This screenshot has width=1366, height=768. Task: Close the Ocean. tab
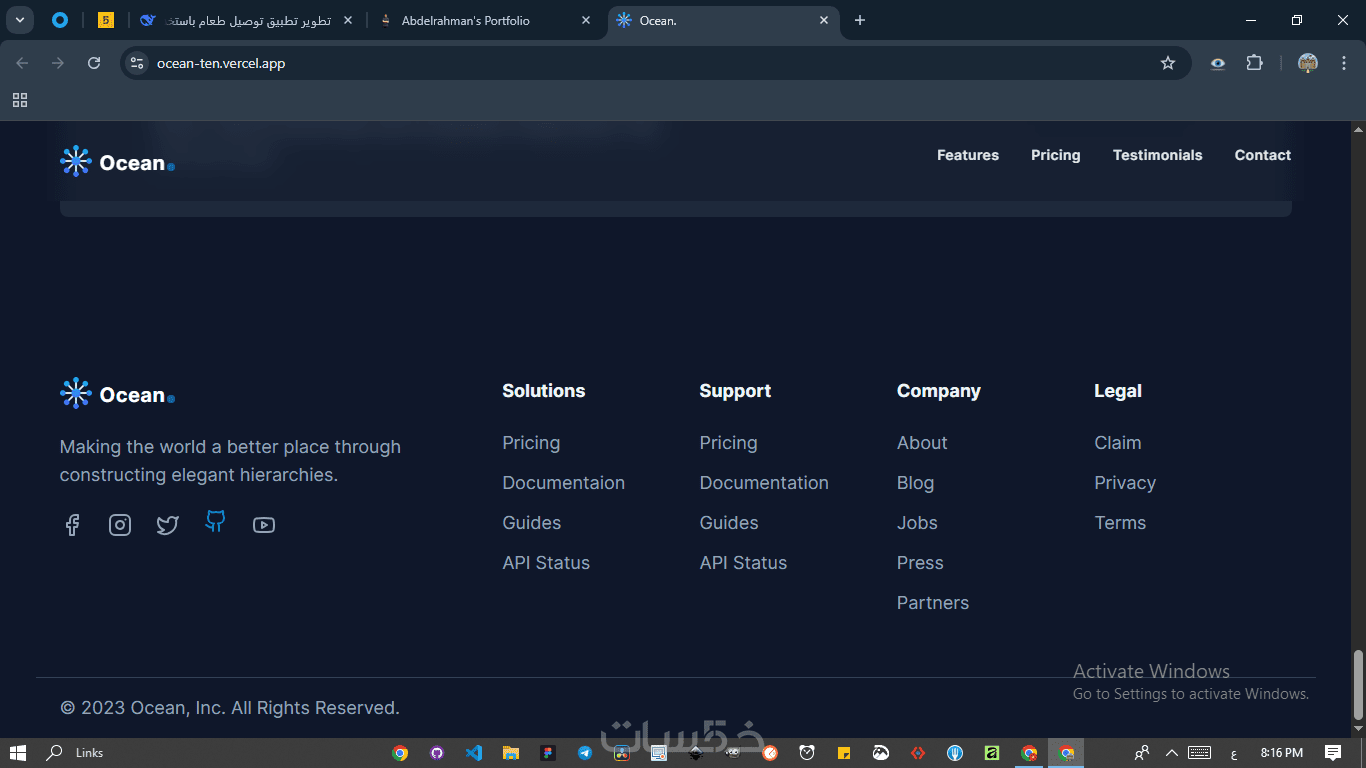click(824, 20)
